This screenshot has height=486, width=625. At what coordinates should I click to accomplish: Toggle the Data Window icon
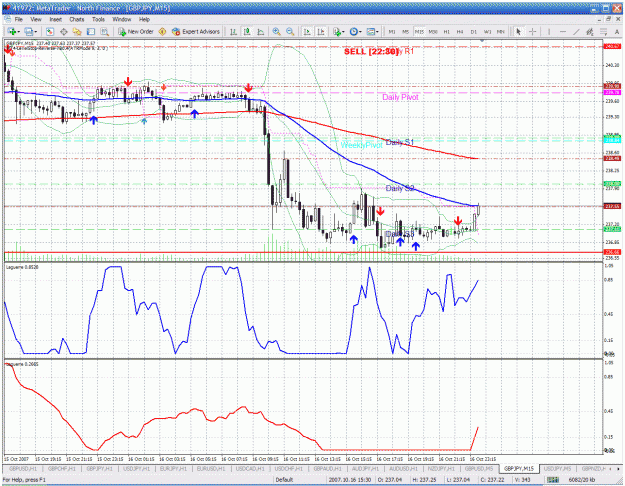pyautogui.click(x=63, y=31)
